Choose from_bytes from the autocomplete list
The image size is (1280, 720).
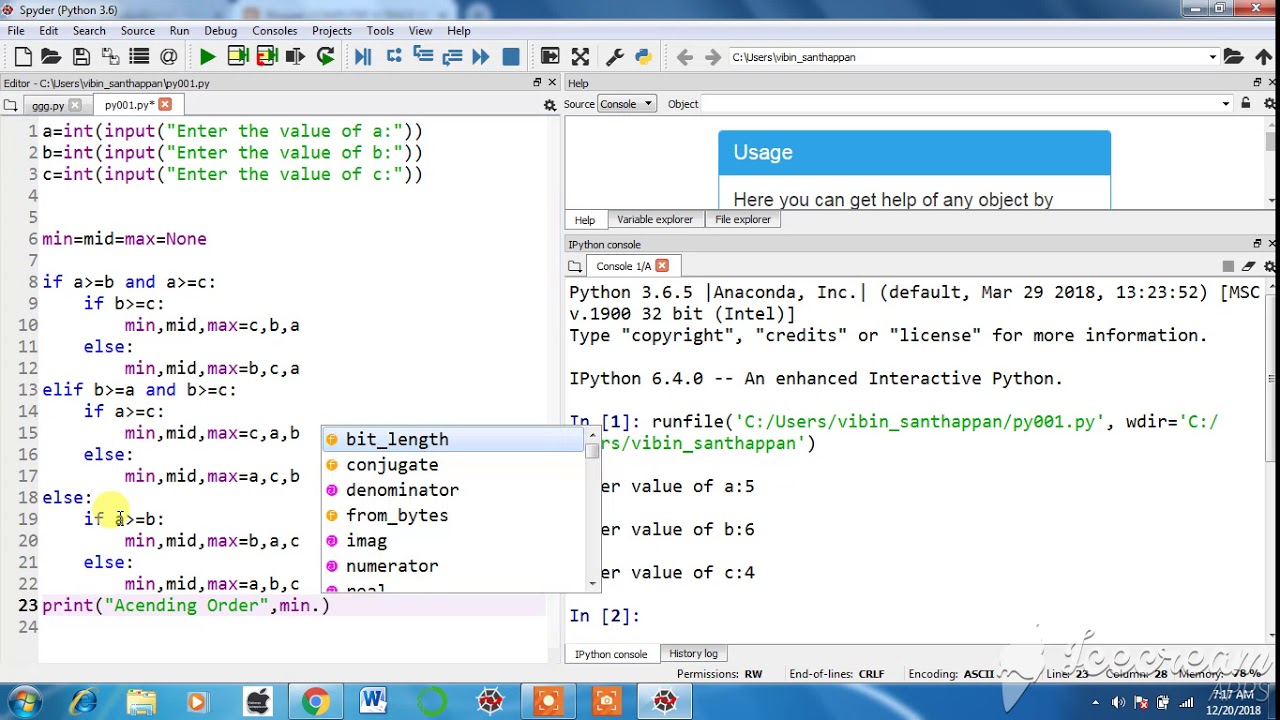454,515
